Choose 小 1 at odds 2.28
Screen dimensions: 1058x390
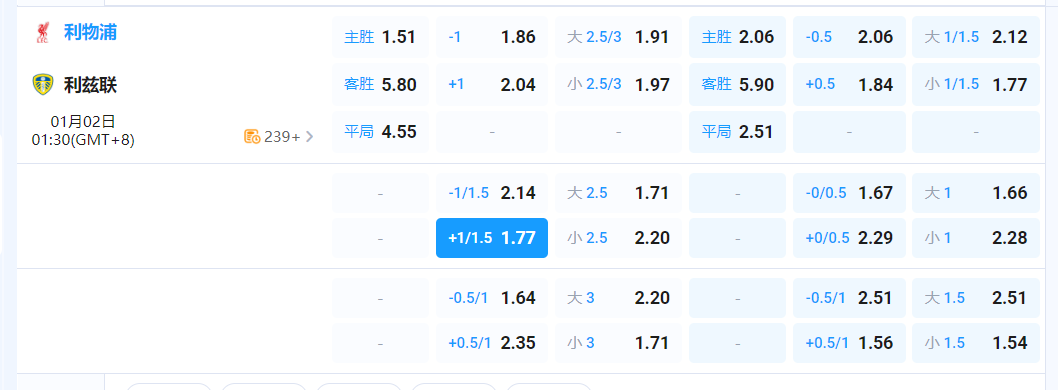coord(976,238)
